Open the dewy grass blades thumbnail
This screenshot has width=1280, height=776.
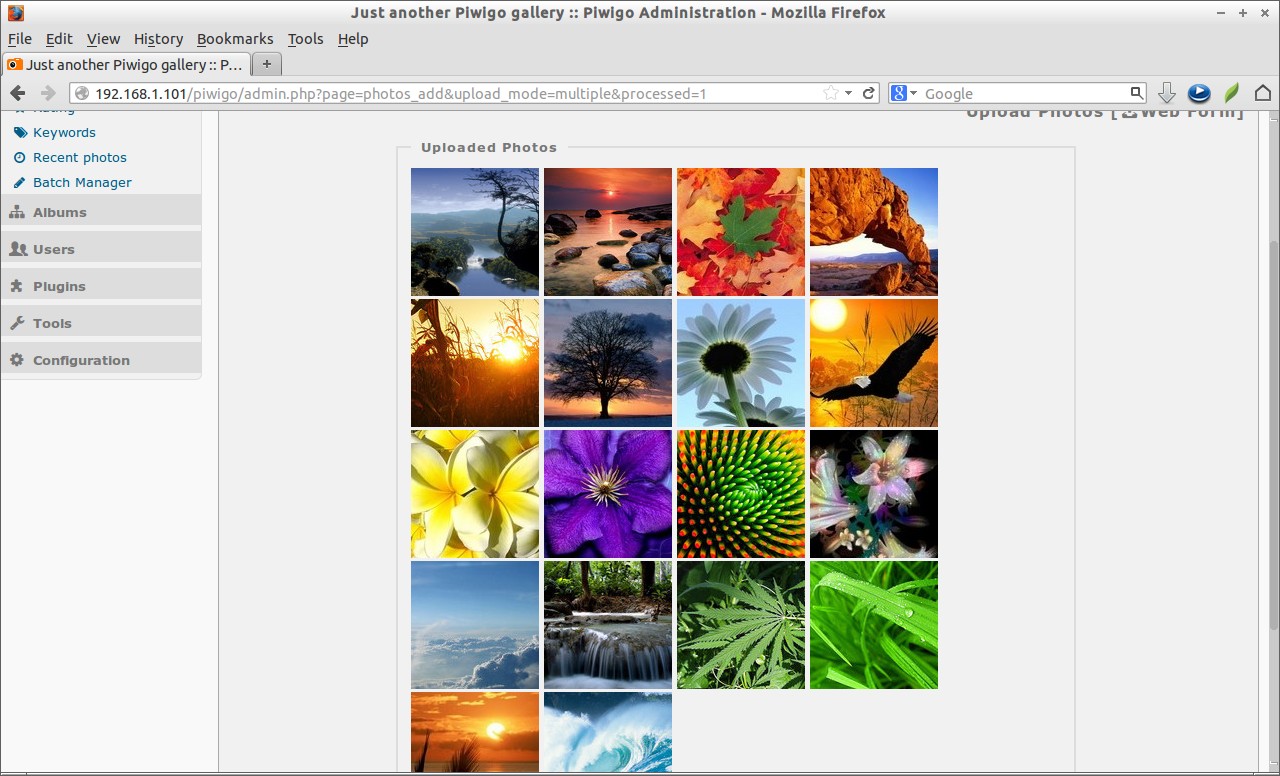click(x=874, y=625)
